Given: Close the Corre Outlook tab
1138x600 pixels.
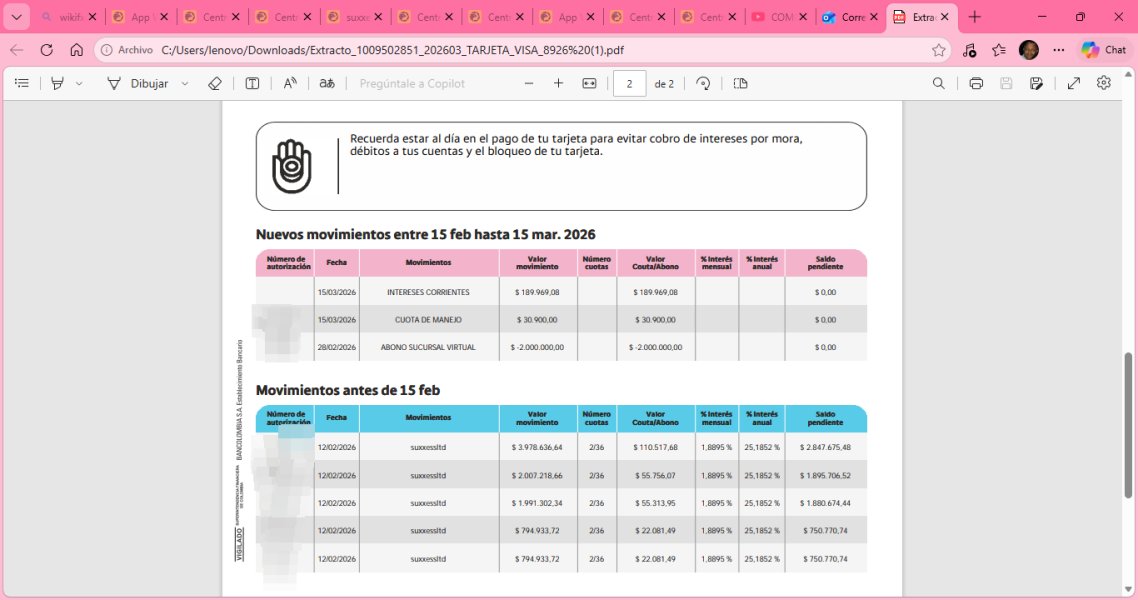Looking at the screenshot, I should pyautogui.click(x=874, y=17).
